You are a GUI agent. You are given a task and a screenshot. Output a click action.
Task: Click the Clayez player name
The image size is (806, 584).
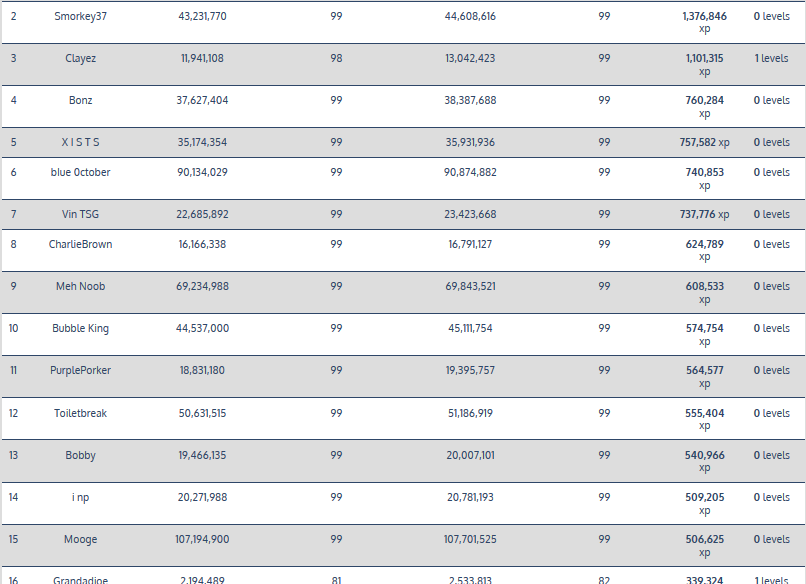80,58
